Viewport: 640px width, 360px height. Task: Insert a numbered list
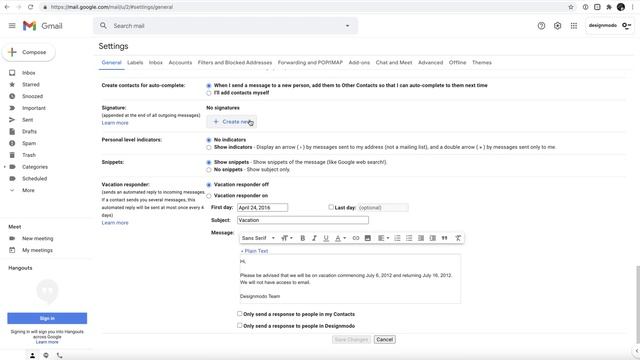click(397, 238)
